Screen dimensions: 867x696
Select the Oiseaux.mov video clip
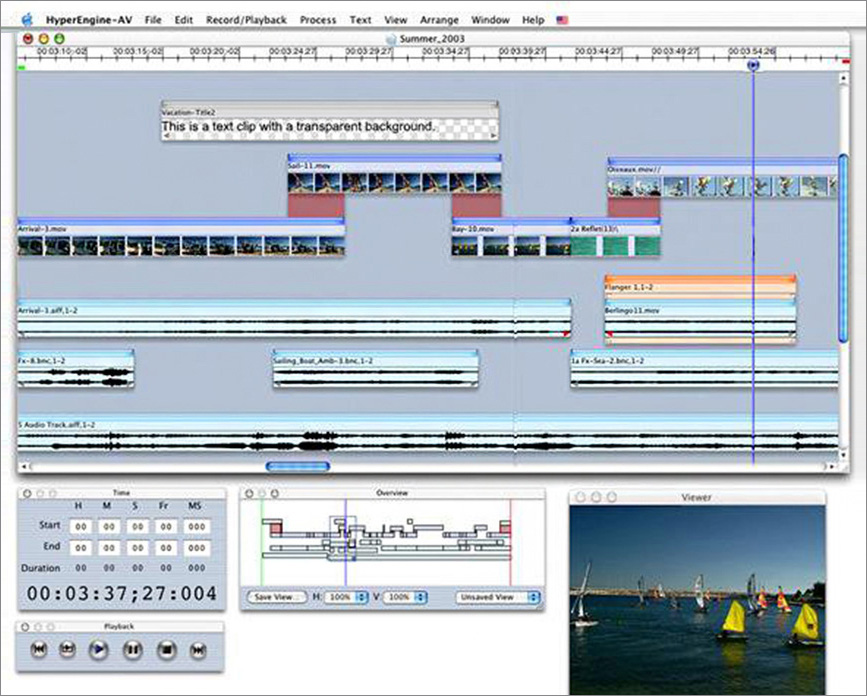tap(723, 178)
